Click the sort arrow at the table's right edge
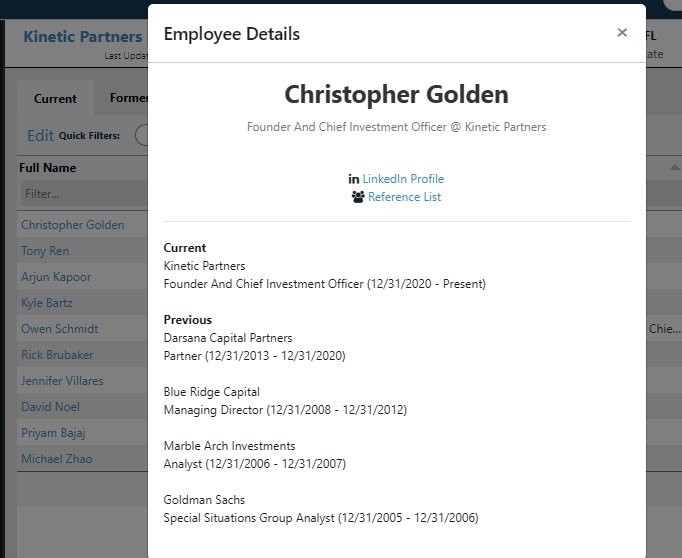The height and width of the screenshot is (558, 682). click(674, 167)
